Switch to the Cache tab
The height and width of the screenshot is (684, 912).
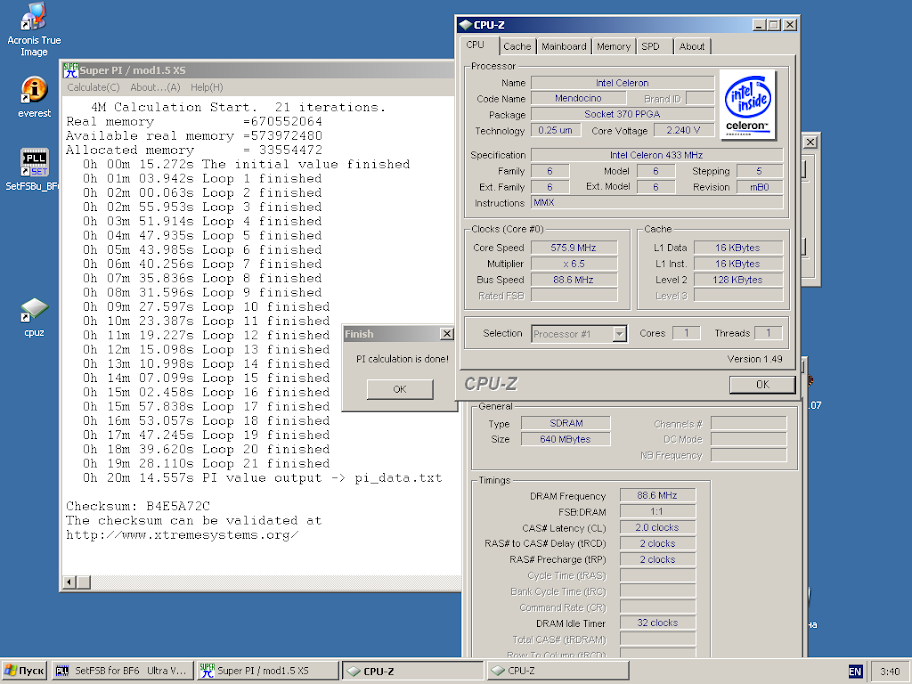(x=517, y=46)
